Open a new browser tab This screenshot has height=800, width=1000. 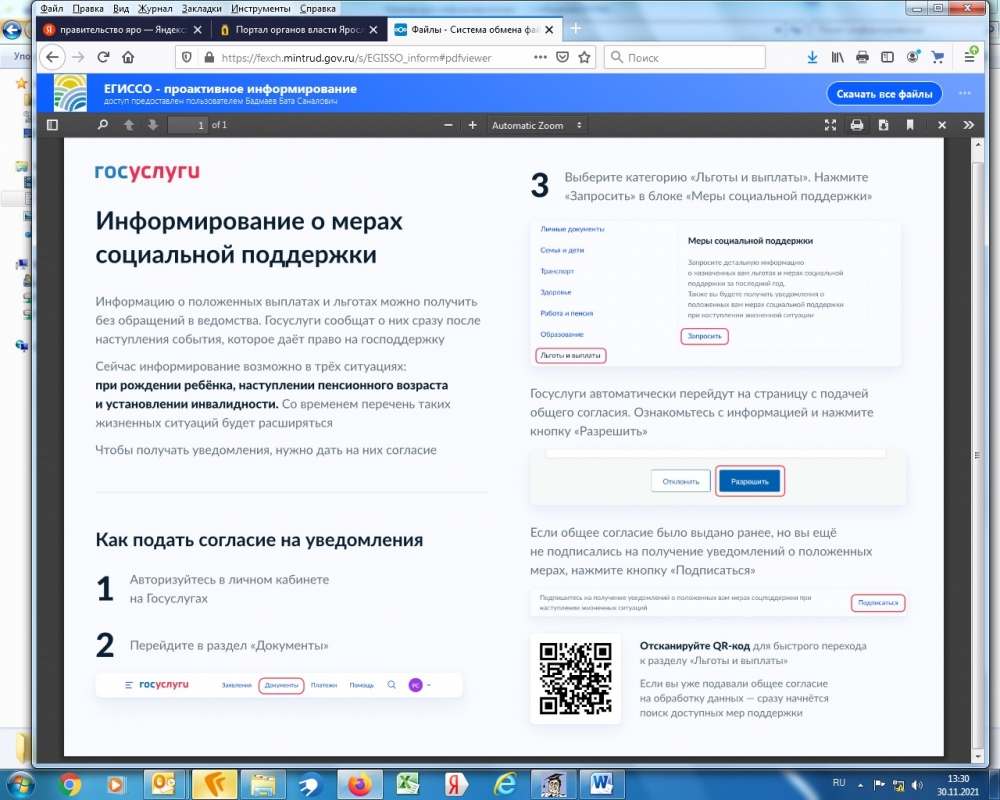(575, 29)
